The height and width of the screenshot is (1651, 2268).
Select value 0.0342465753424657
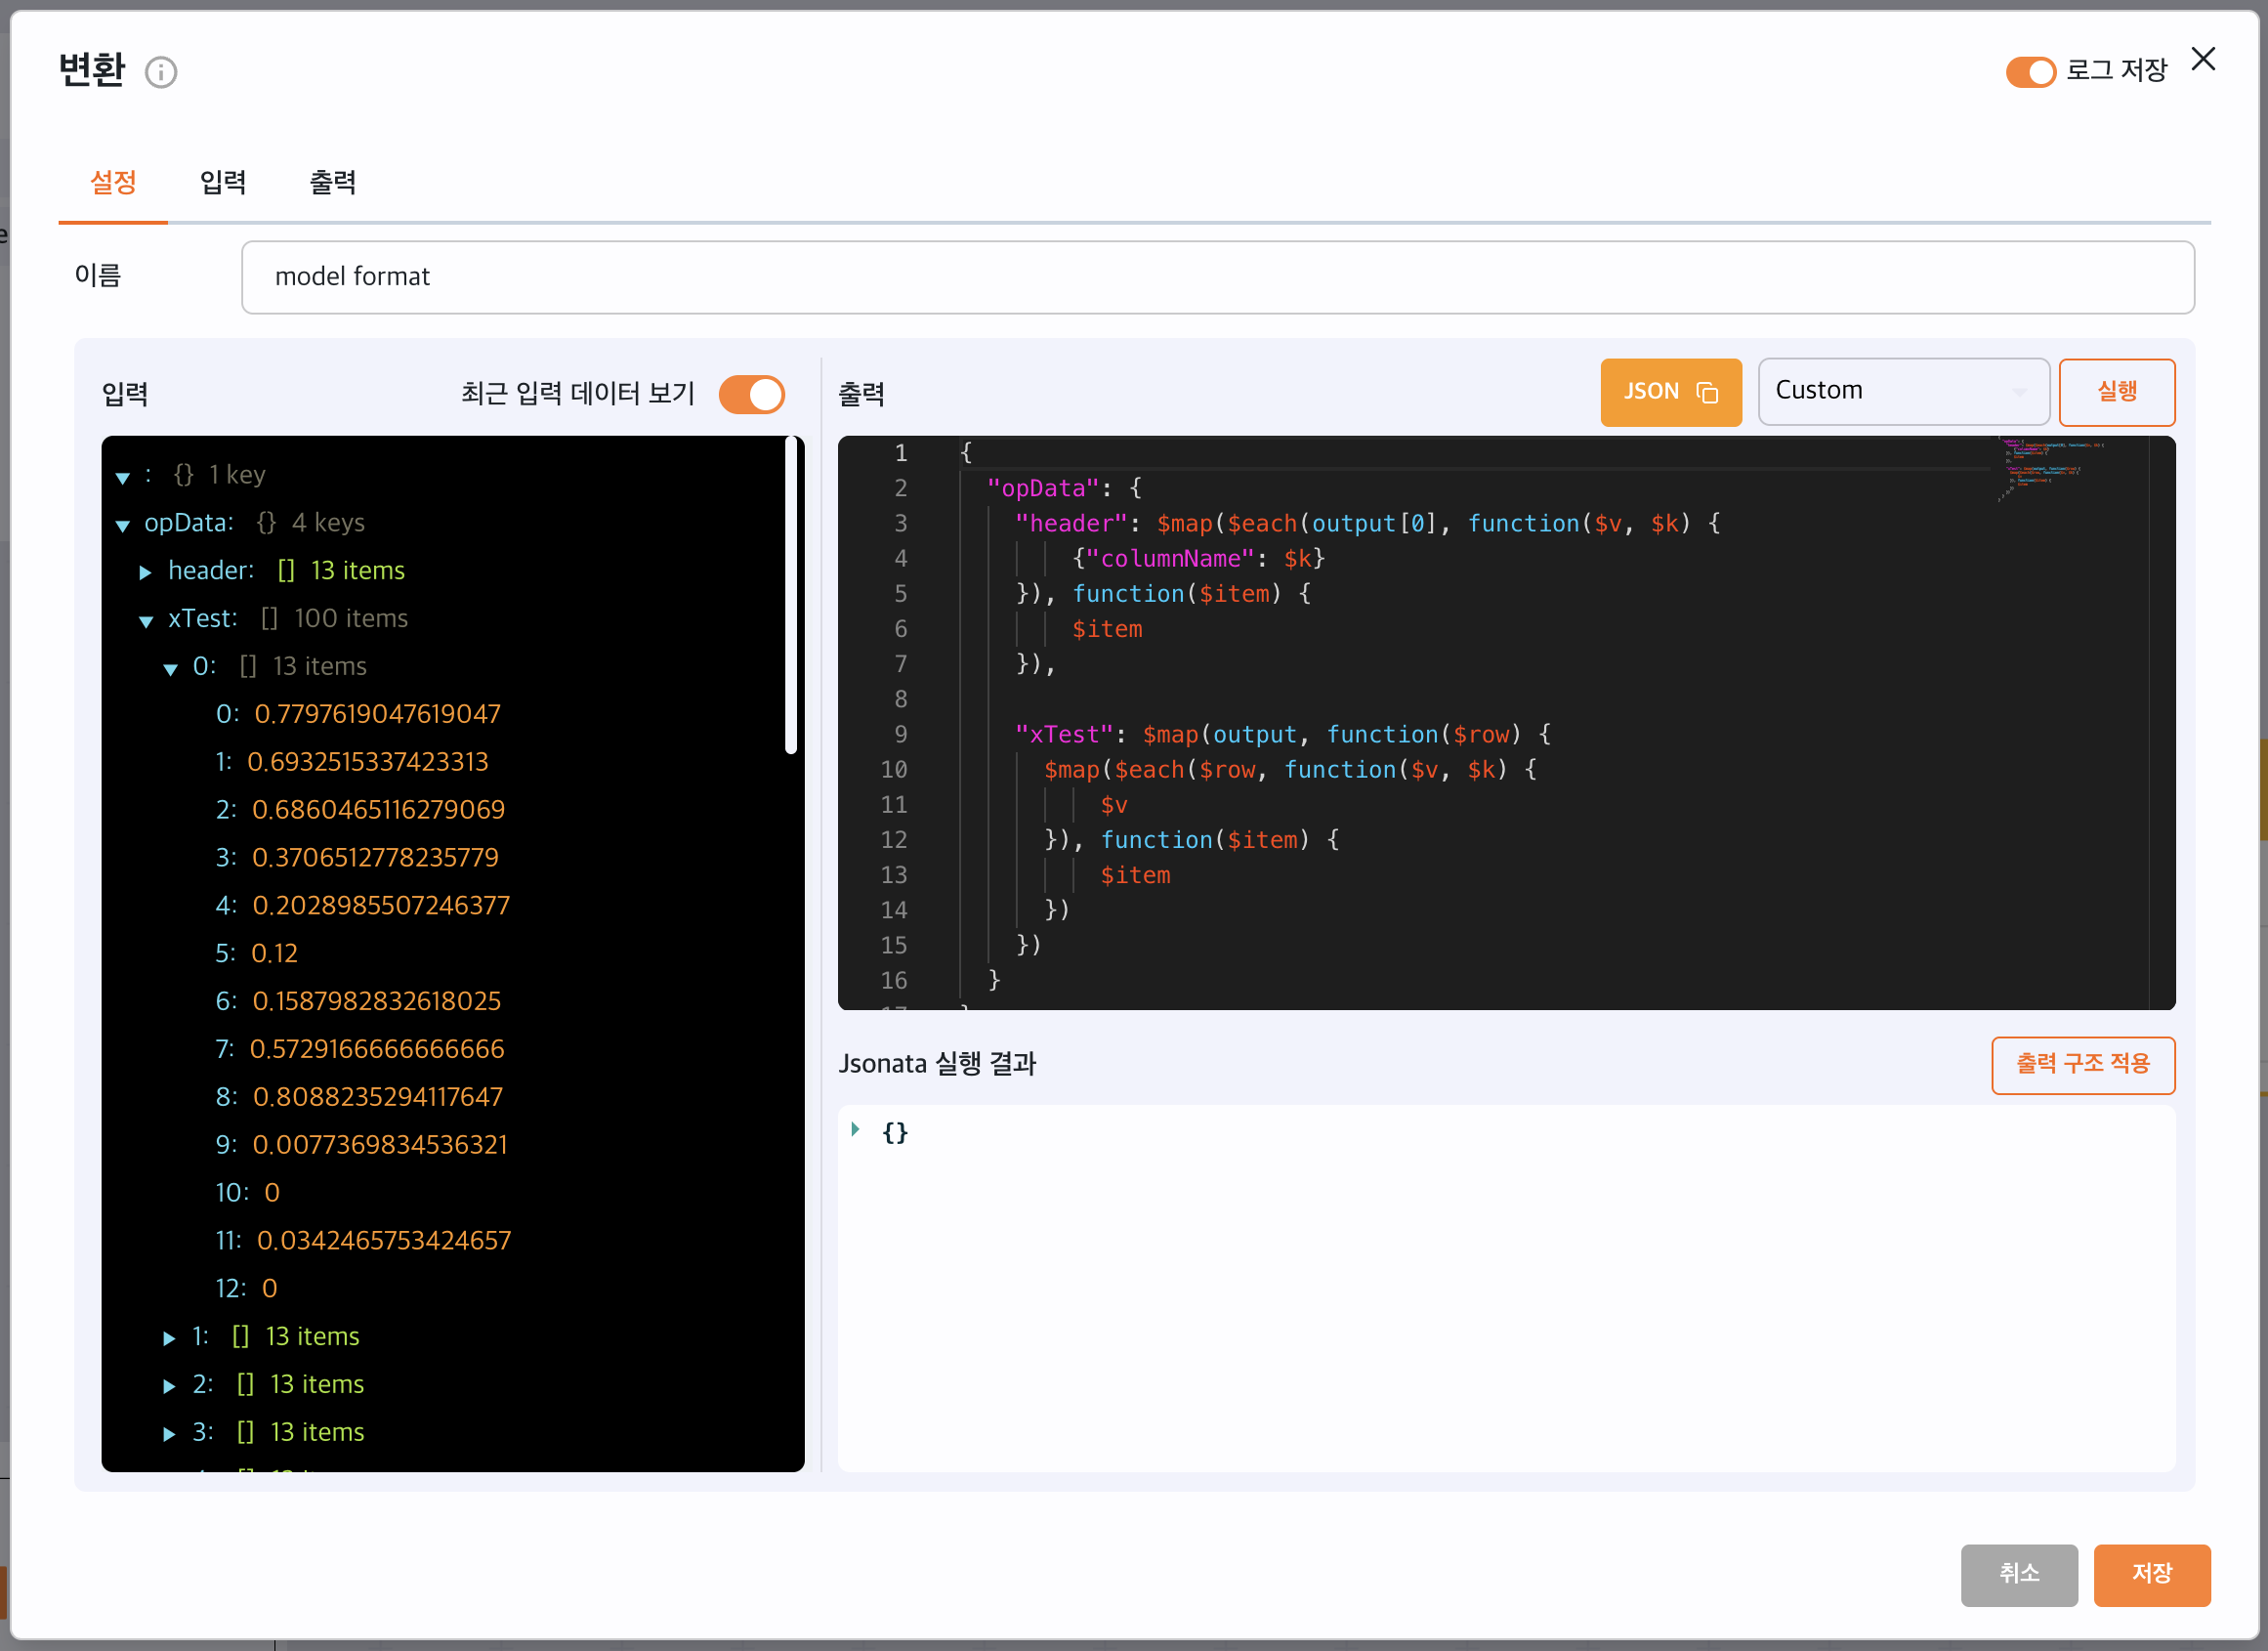coord(384,1242)
